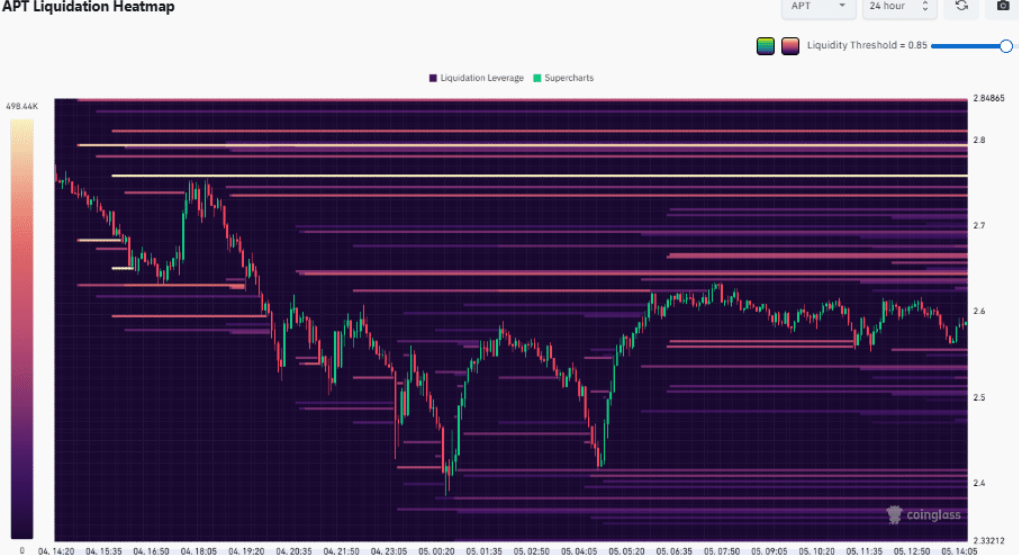Click the 04, 14:20 time axis label
Image resolution: width=1019 pixels, height=555 pixels.
[x=58, y=550]
